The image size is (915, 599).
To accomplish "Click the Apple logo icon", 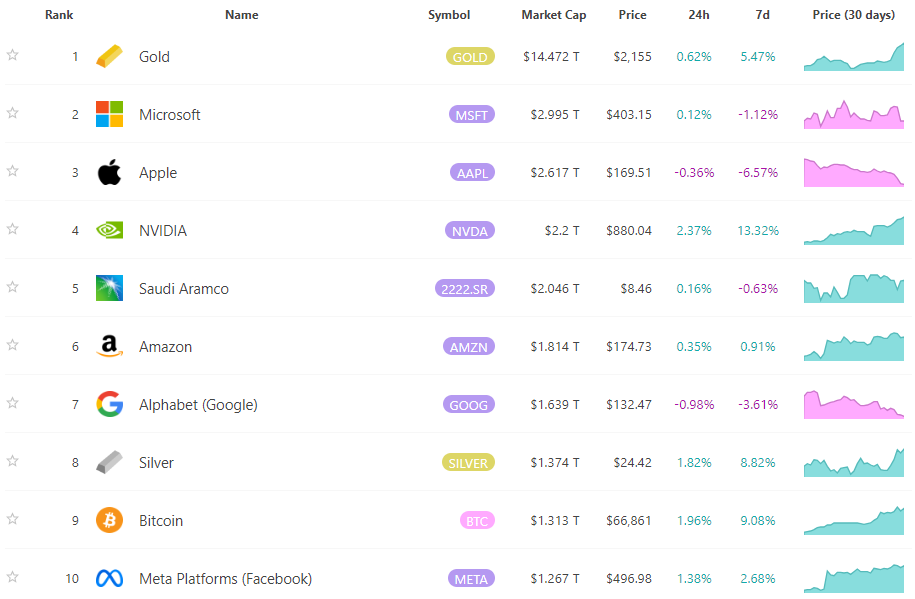I will click(109, 173).
